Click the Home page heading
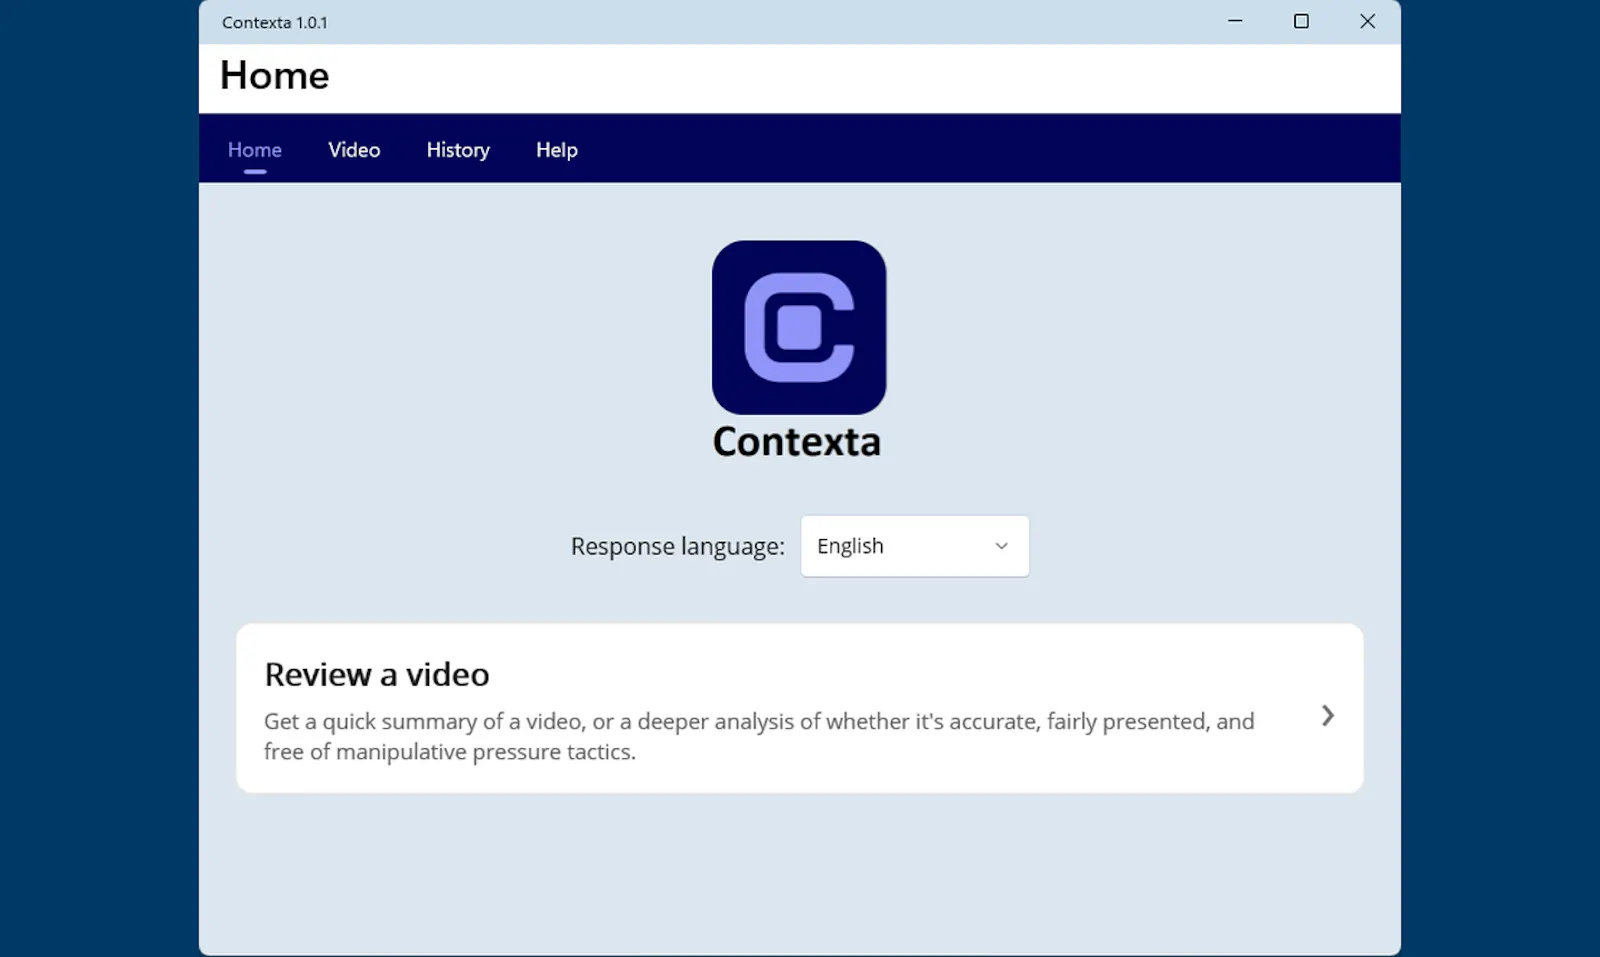1600x957 pixels. [275, 76]
